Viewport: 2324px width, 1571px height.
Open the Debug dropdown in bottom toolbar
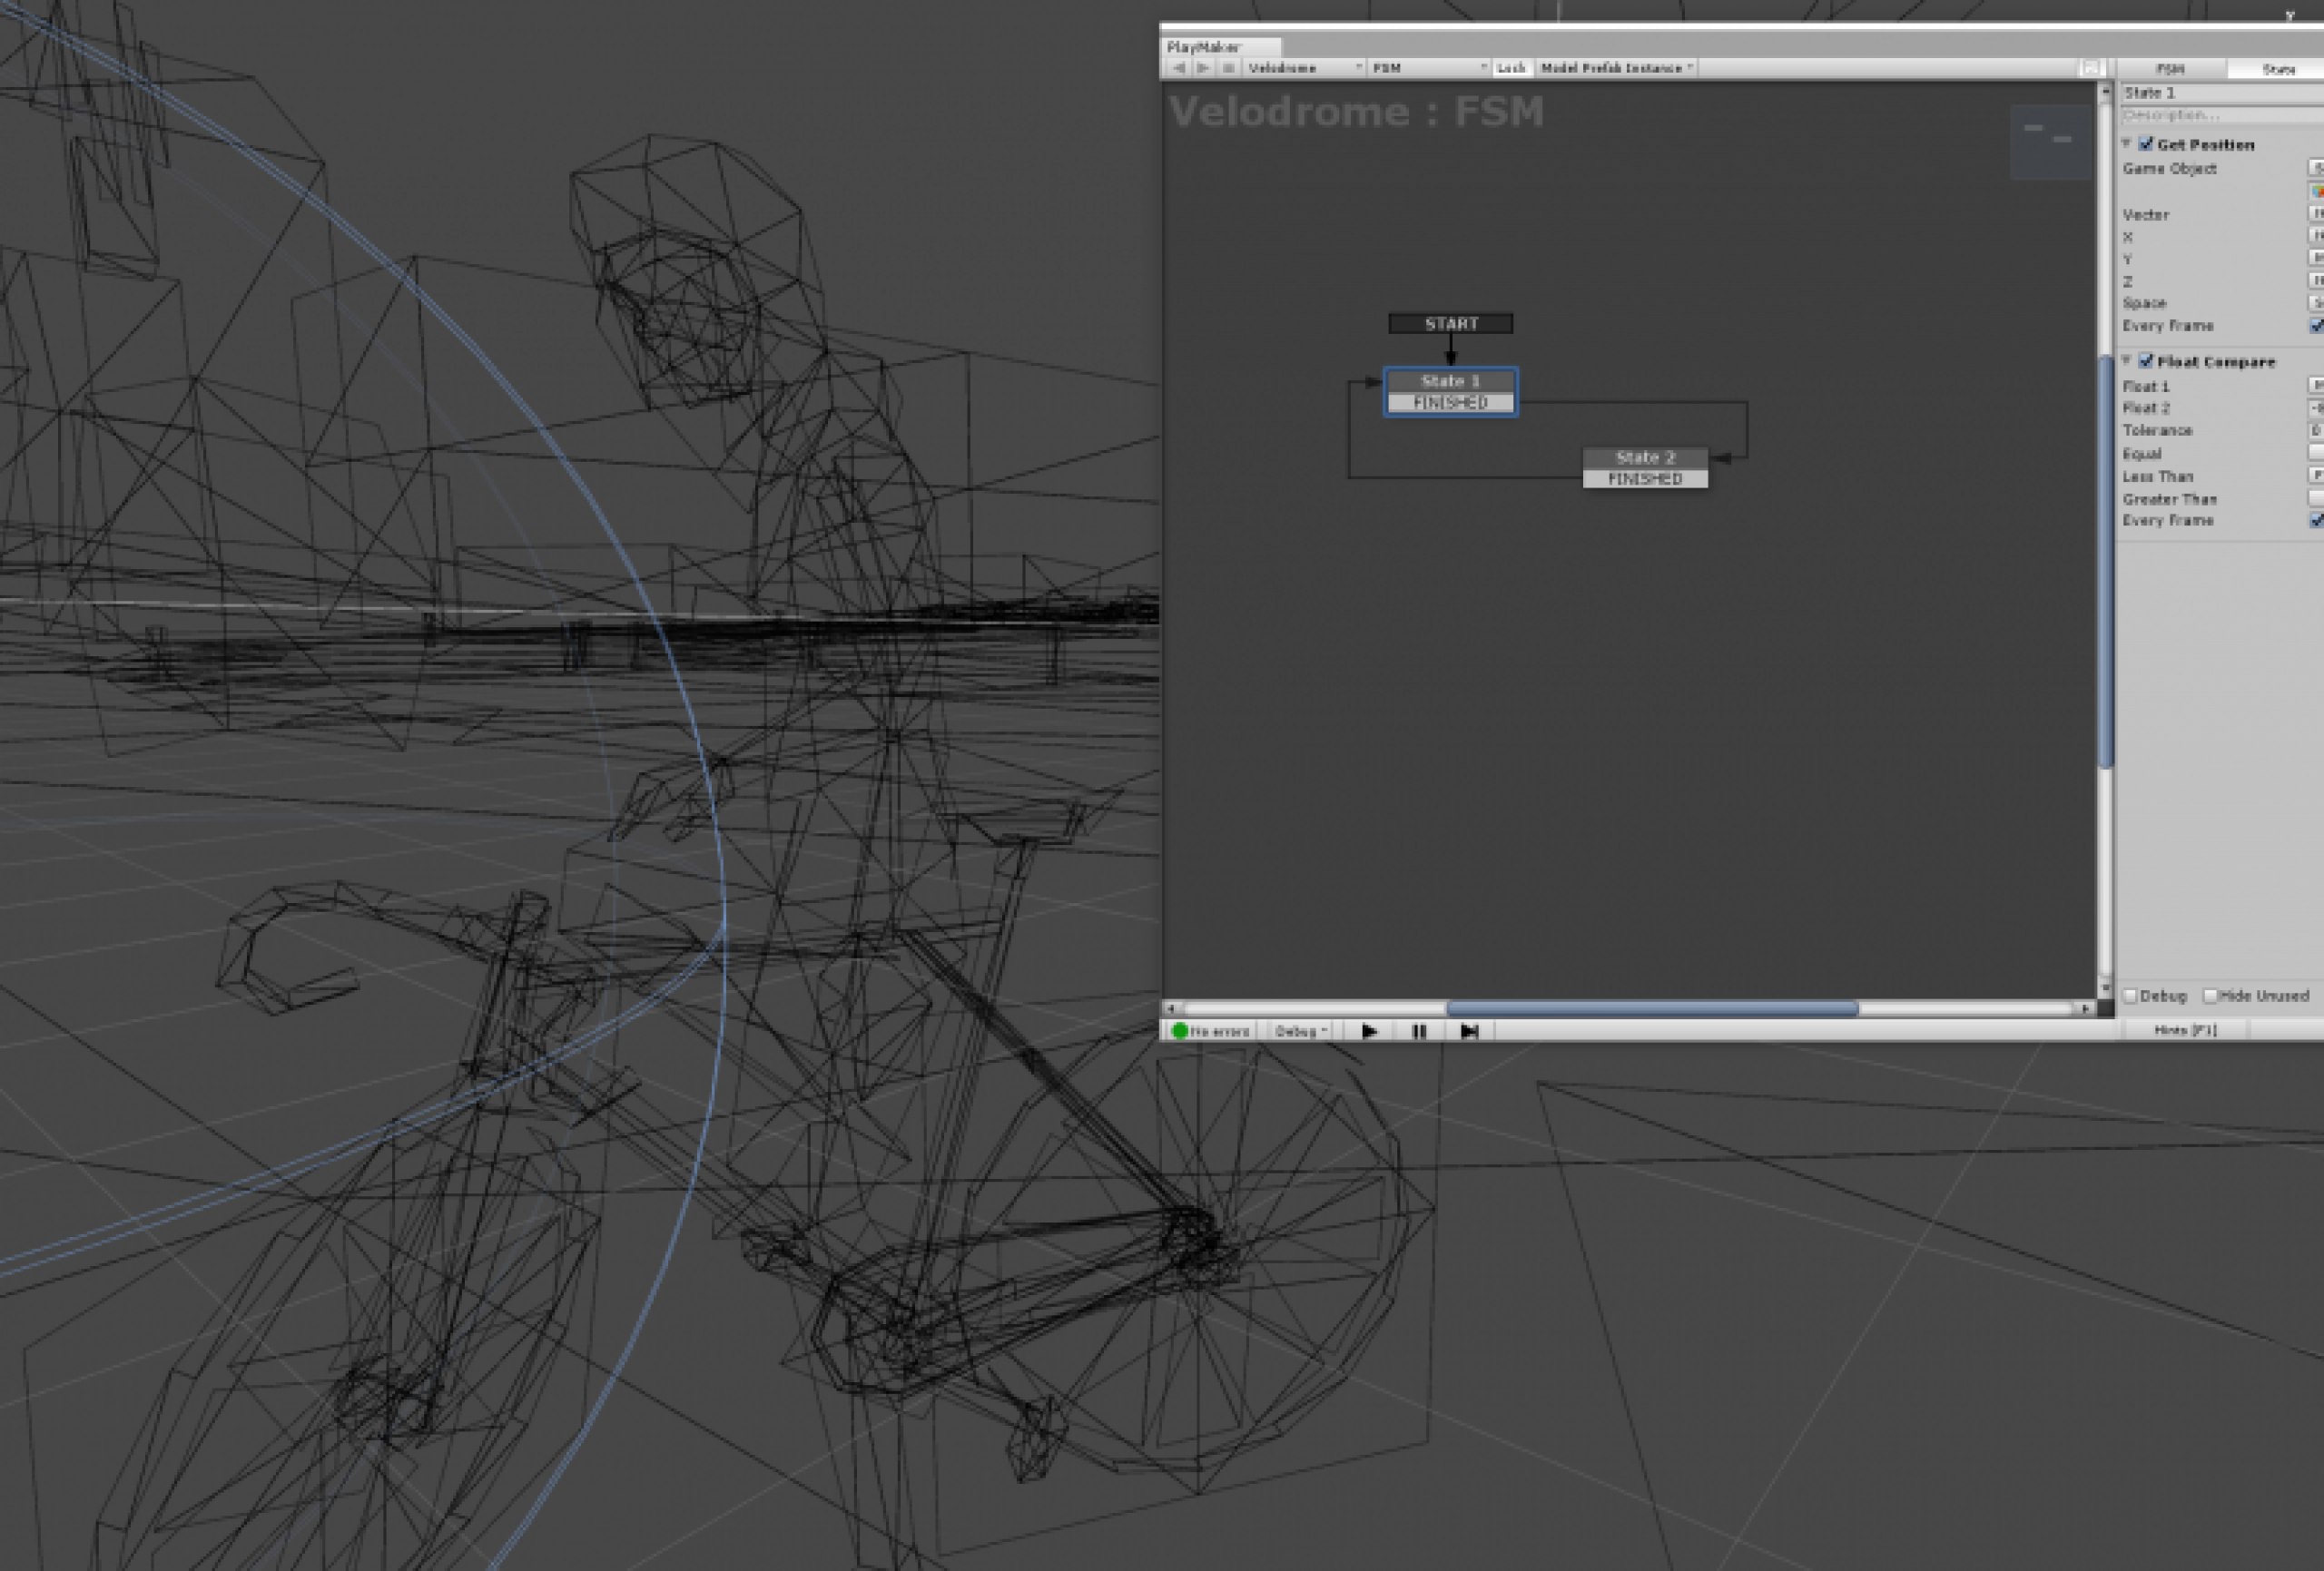1300,1031
